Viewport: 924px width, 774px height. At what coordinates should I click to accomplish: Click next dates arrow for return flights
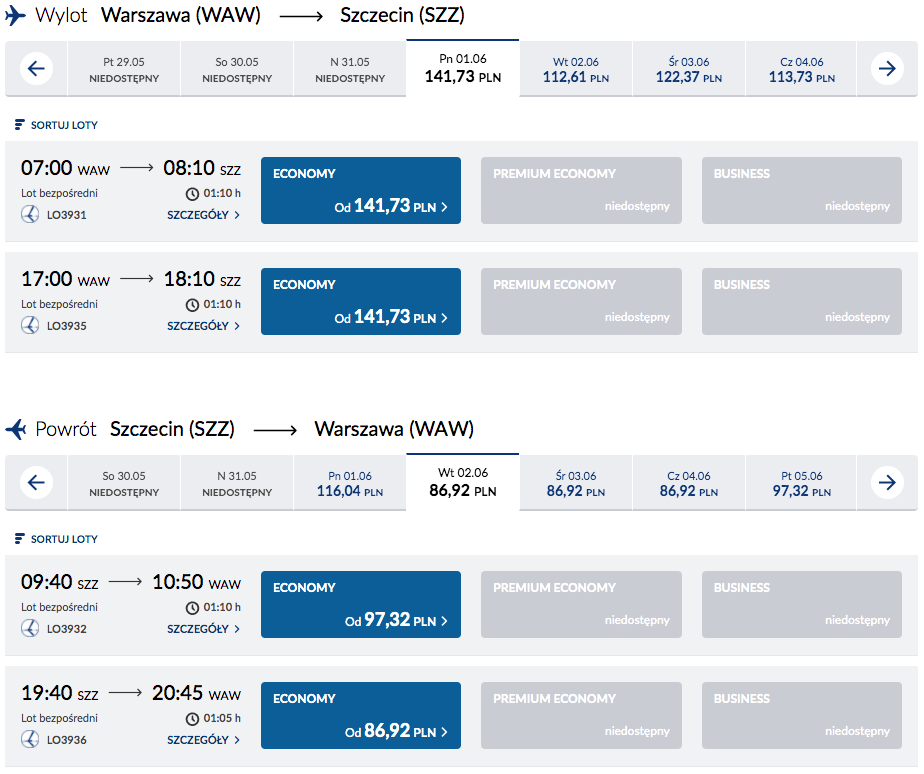(887, 483)
